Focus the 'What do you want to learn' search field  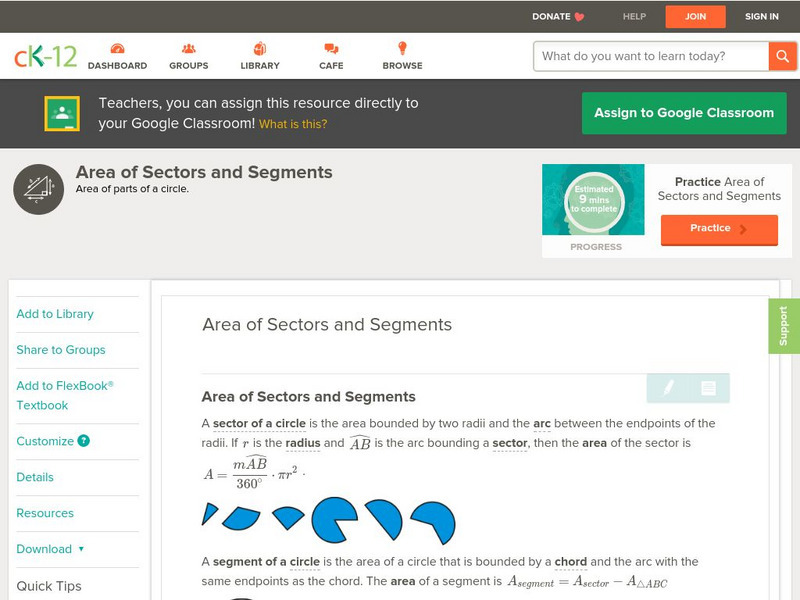coord(652,56)
